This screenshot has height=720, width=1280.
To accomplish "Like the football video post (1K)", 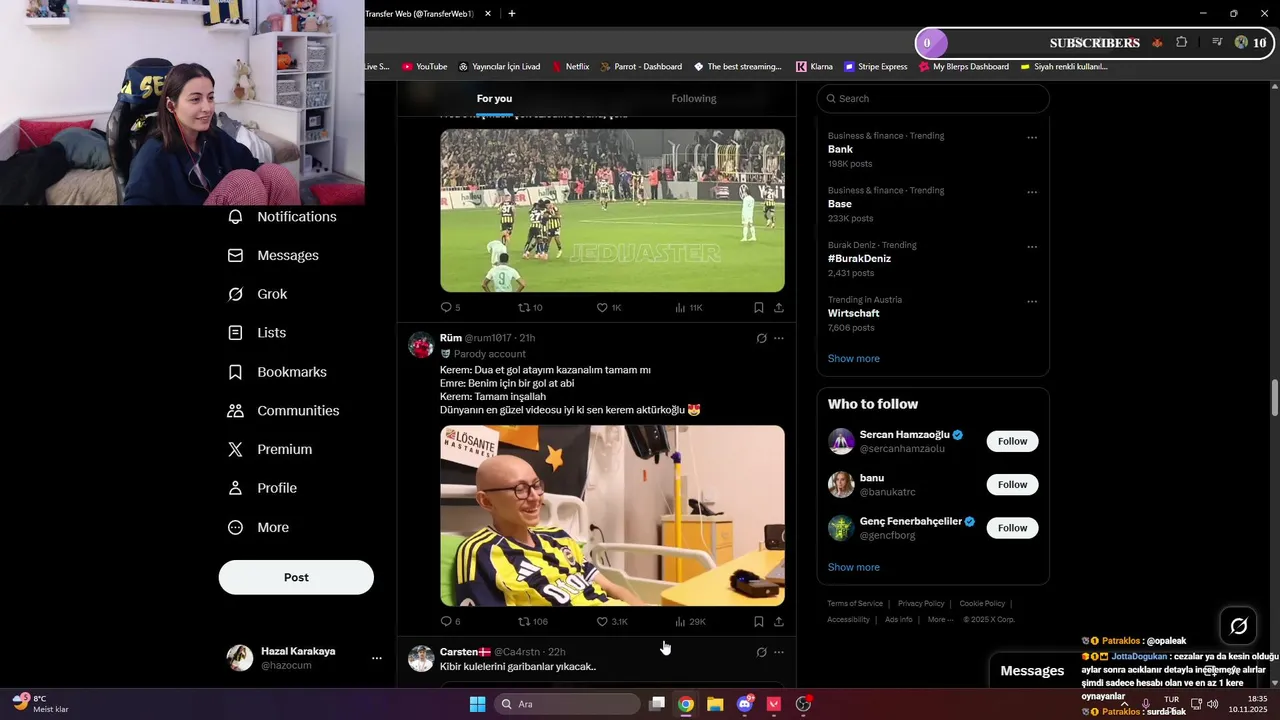I will pos(609,308).
